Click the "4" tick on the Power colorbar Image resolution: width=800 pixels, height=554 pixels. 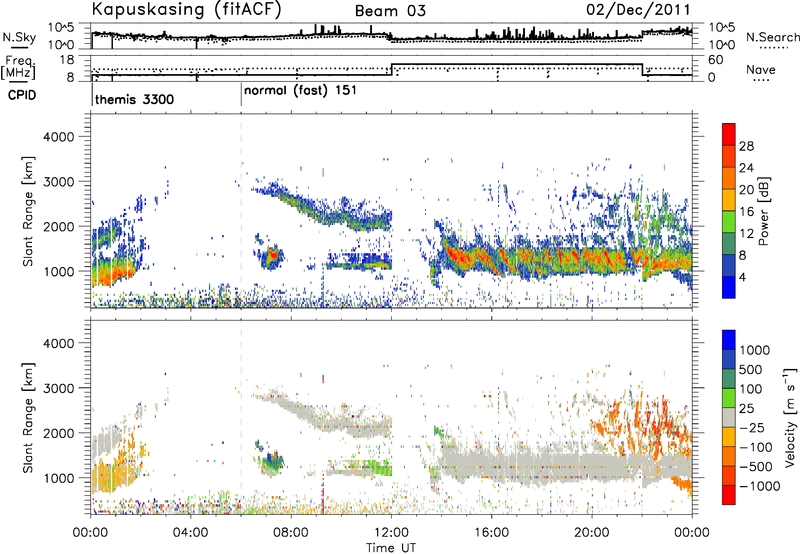[742, 278]
